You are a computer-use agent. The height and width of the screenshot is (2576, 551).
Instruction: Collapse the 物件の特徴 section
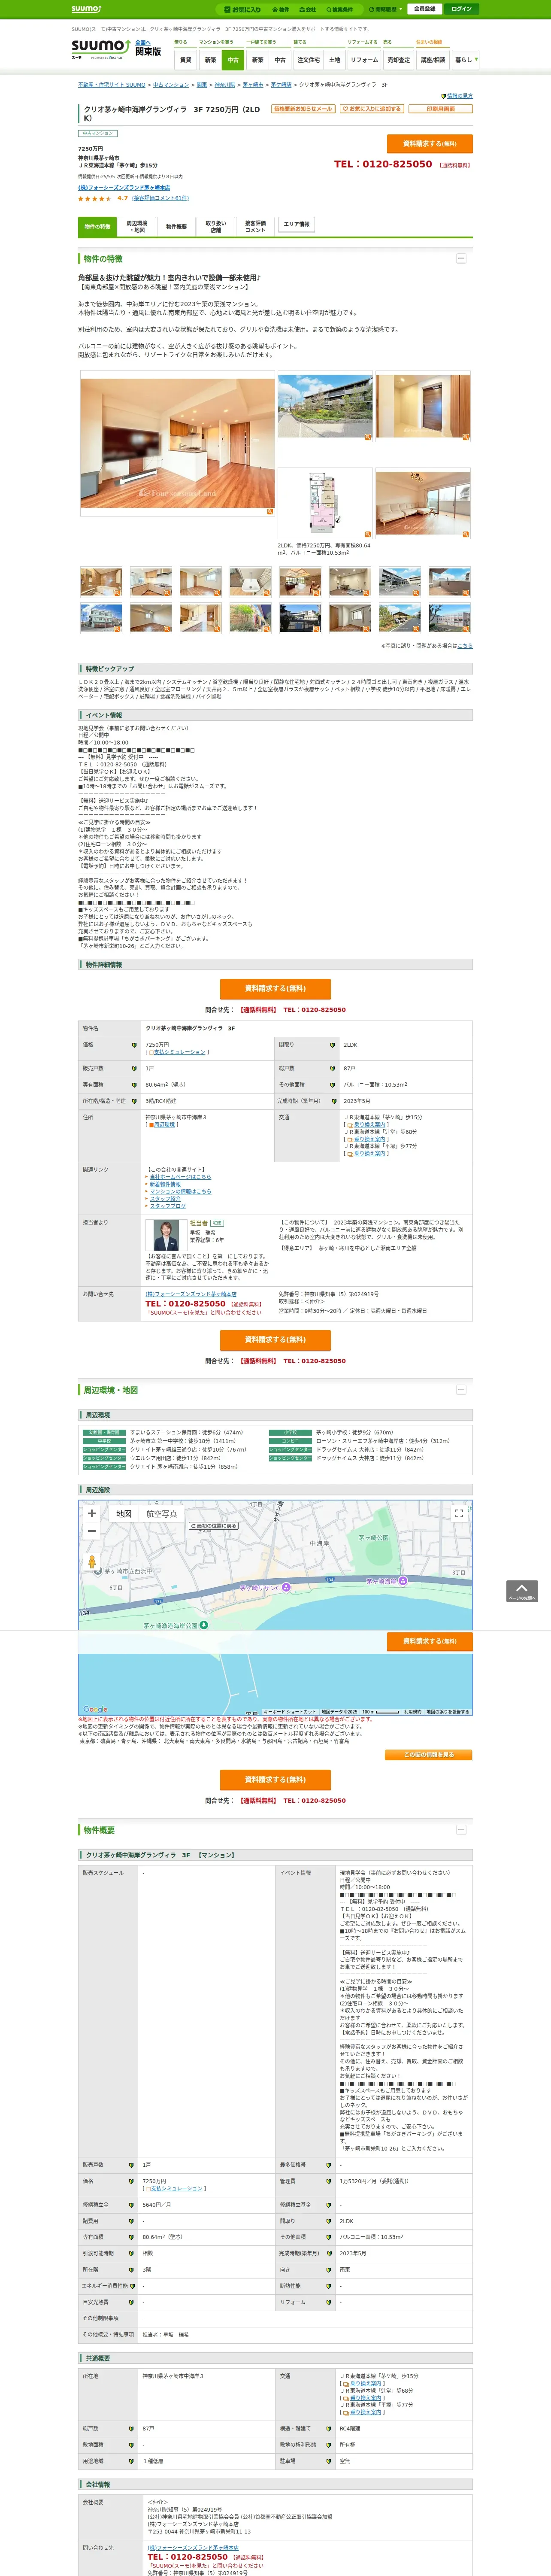[x=461, y=259]
